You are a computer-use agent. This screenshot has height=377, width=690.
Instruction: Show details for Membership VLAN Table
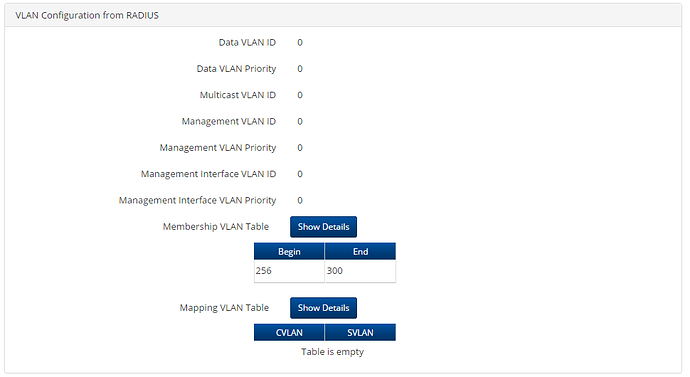coord(323,227)
